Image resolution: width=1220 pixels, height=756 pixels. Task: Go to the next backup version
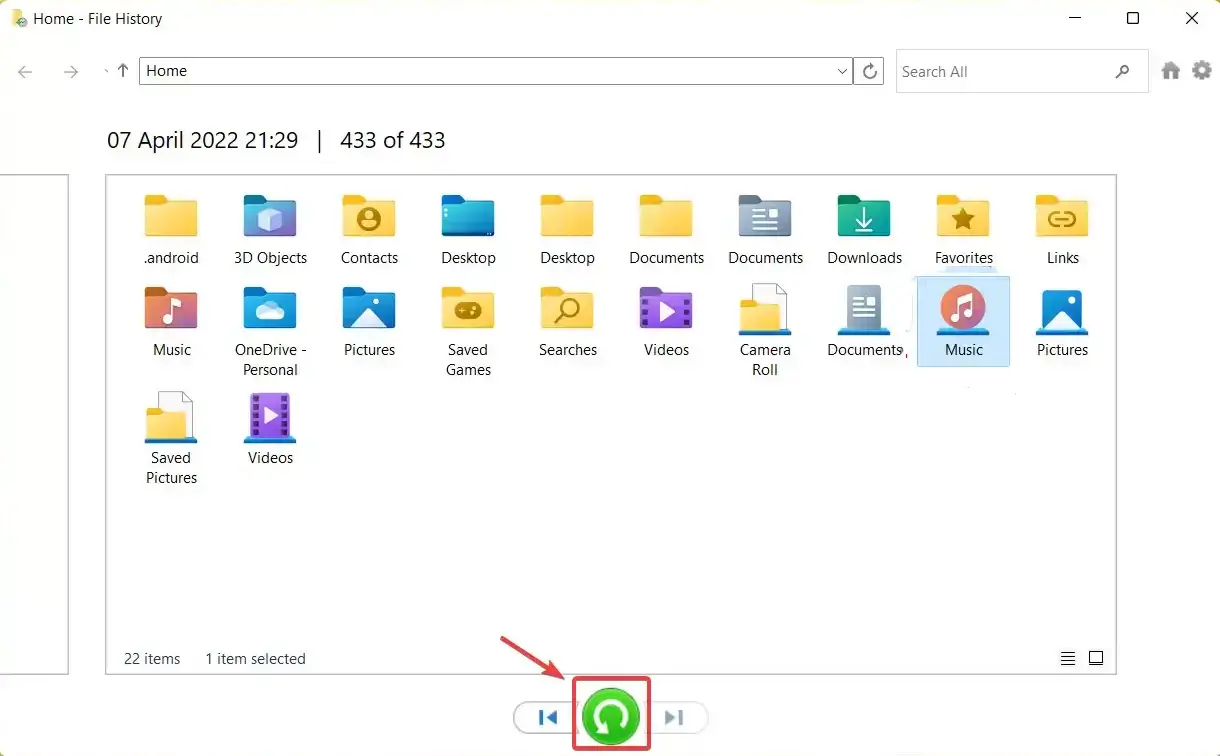tap(674, 717)
